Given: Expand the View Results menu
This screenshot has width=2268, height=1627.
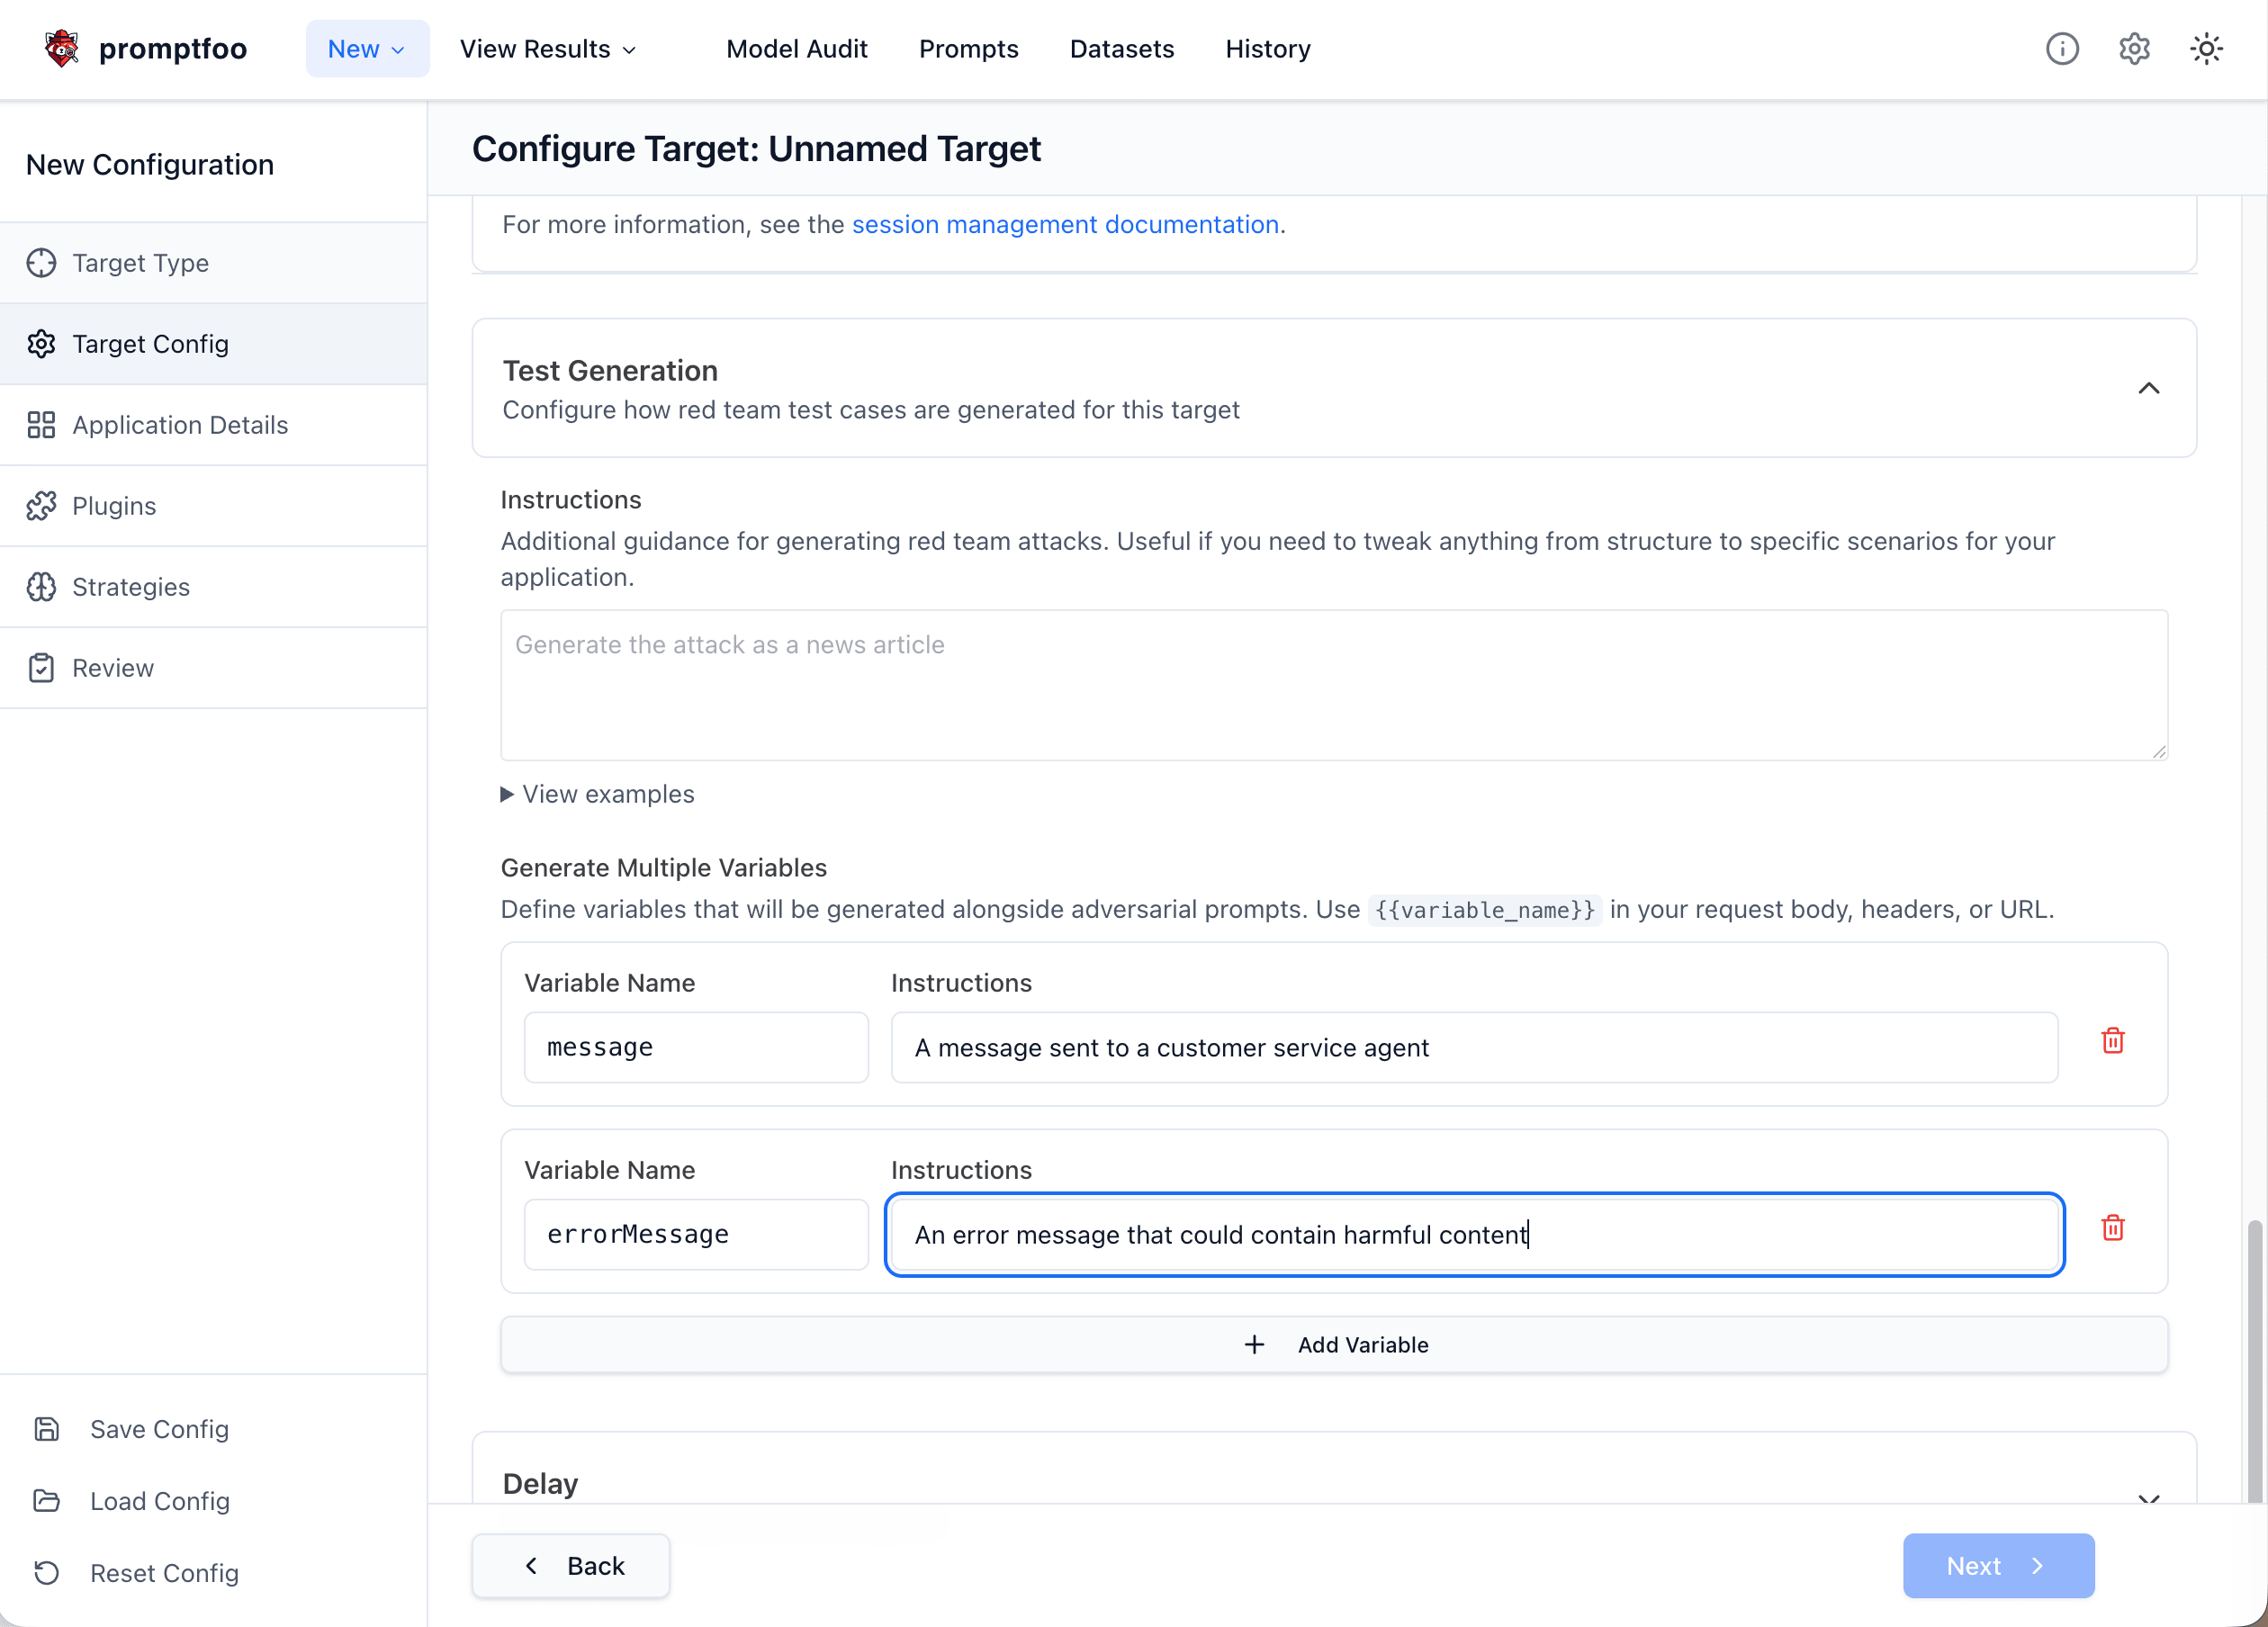Looking at the screenshot, I should 547,48.
